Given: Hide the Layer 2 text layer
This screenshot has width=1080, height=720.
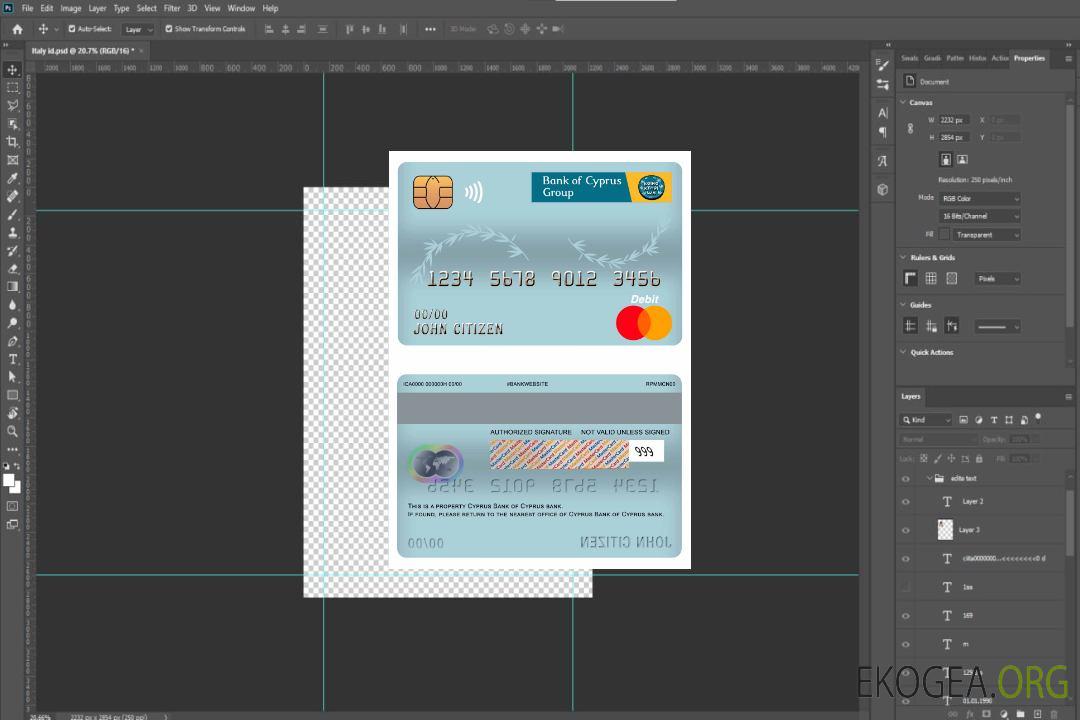Looking at the screenshot, I should 906,502.
